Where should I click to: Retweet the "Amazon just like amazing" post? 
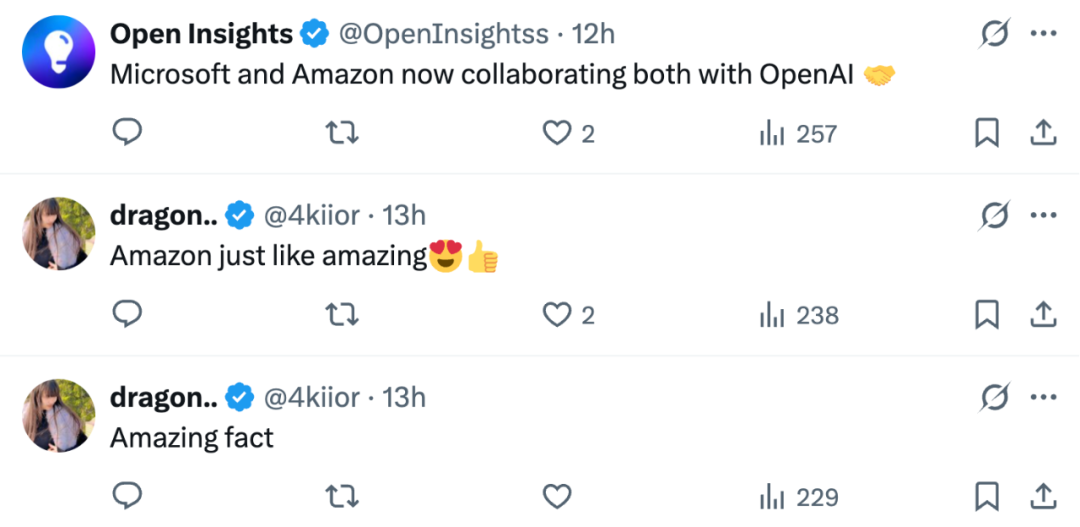pyautogui.click(x=342, y=315)
